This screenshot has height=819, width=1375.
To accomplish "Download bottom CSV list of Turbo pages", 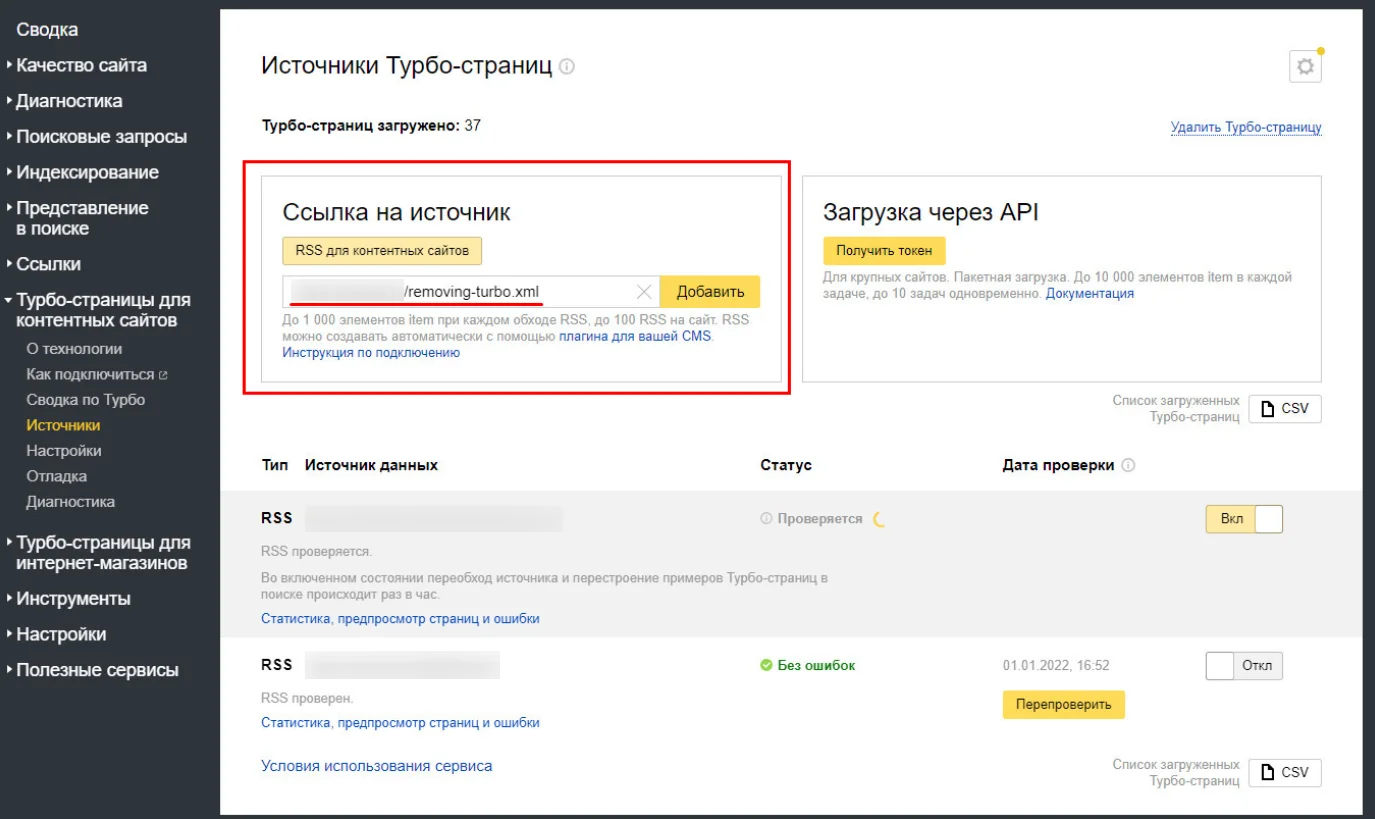I will 1284,772.
